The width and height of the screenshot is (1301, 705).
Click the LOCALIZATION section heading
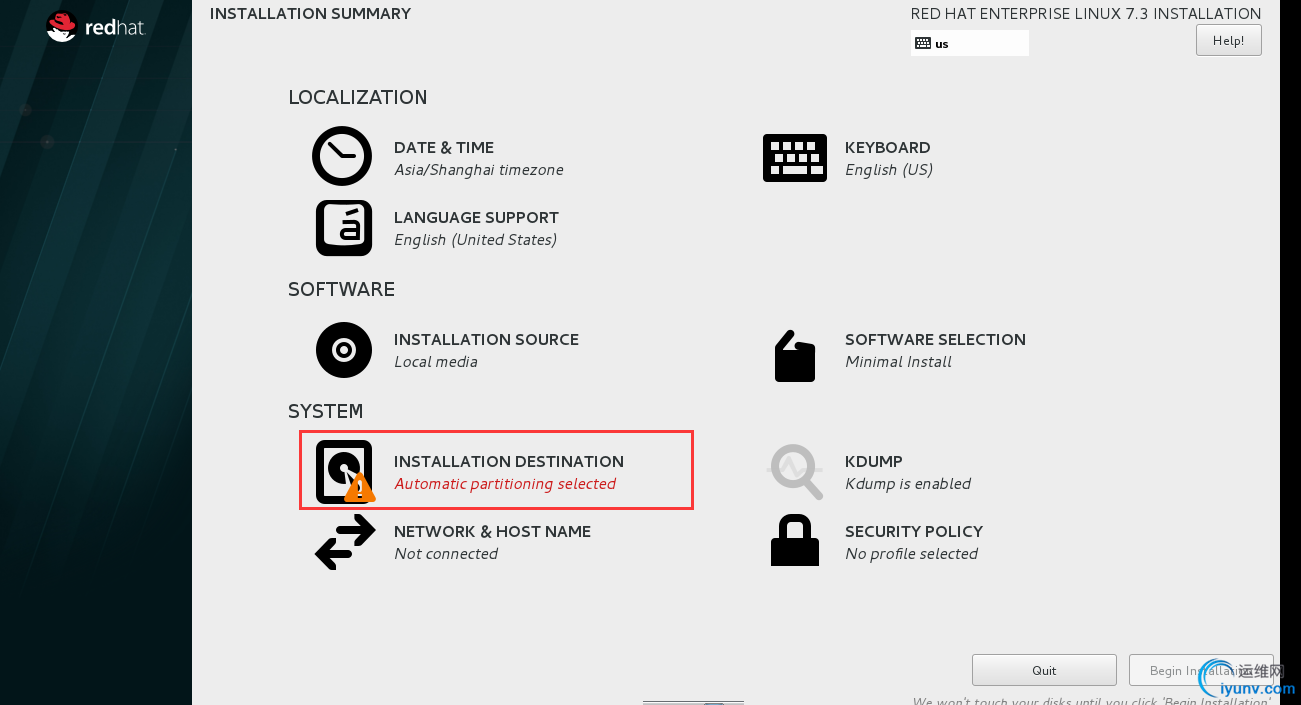click(358, 98)
